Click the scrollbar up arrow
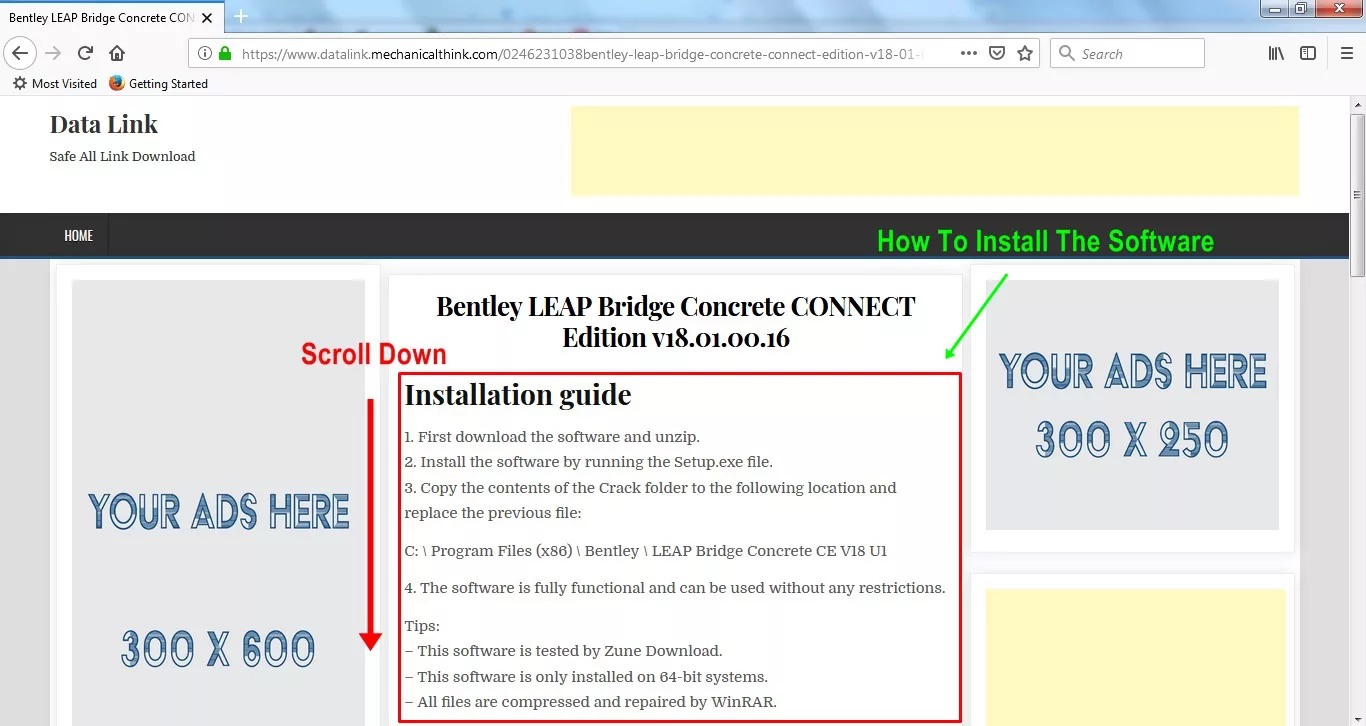 (x=1357, y=104)
